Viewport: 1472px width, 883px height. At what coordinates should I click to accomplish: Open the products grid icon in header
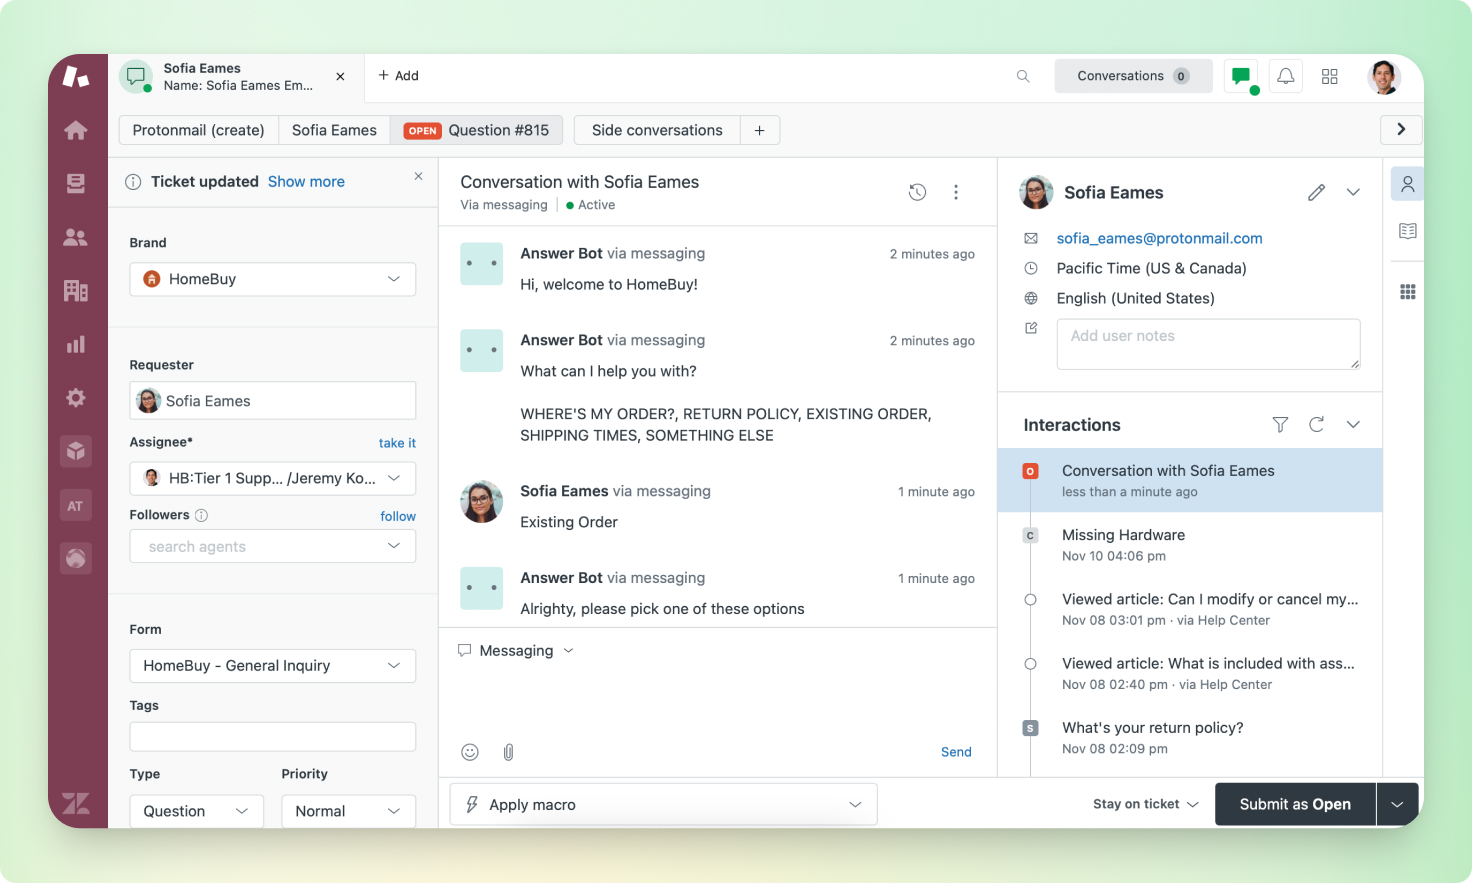click(x=1329, y=76)
